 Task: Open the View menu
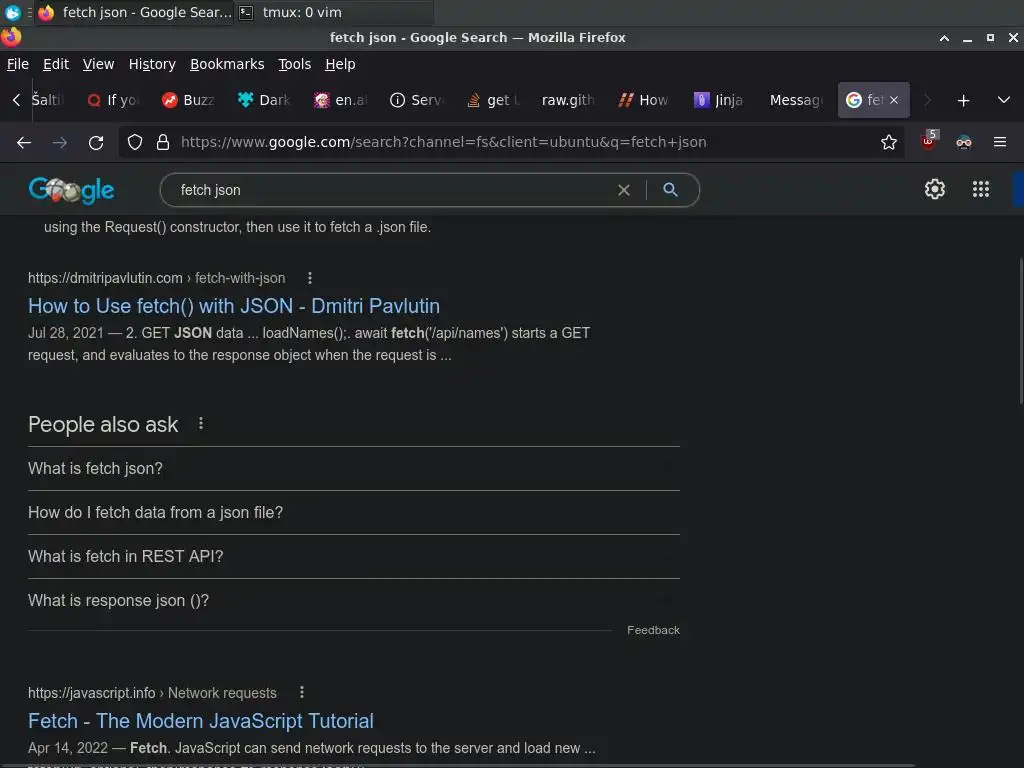98,64
